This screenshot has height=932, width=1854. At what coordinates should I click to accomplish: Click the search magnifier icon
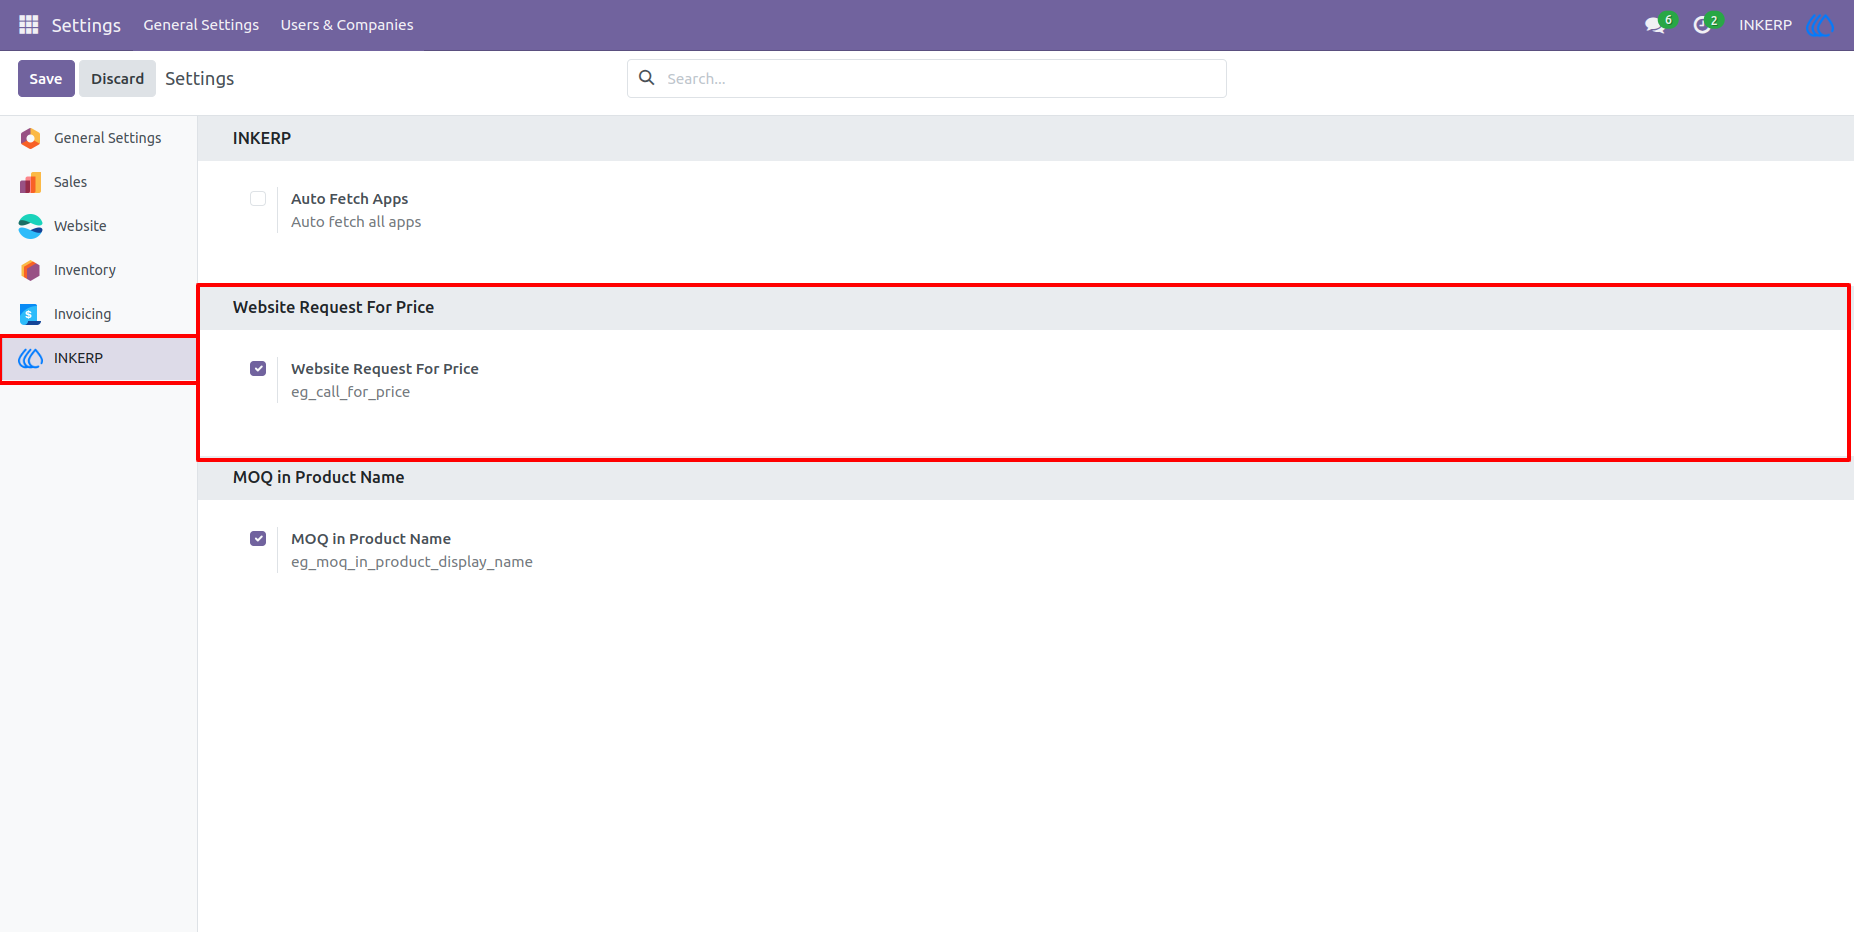coord(647,78)
